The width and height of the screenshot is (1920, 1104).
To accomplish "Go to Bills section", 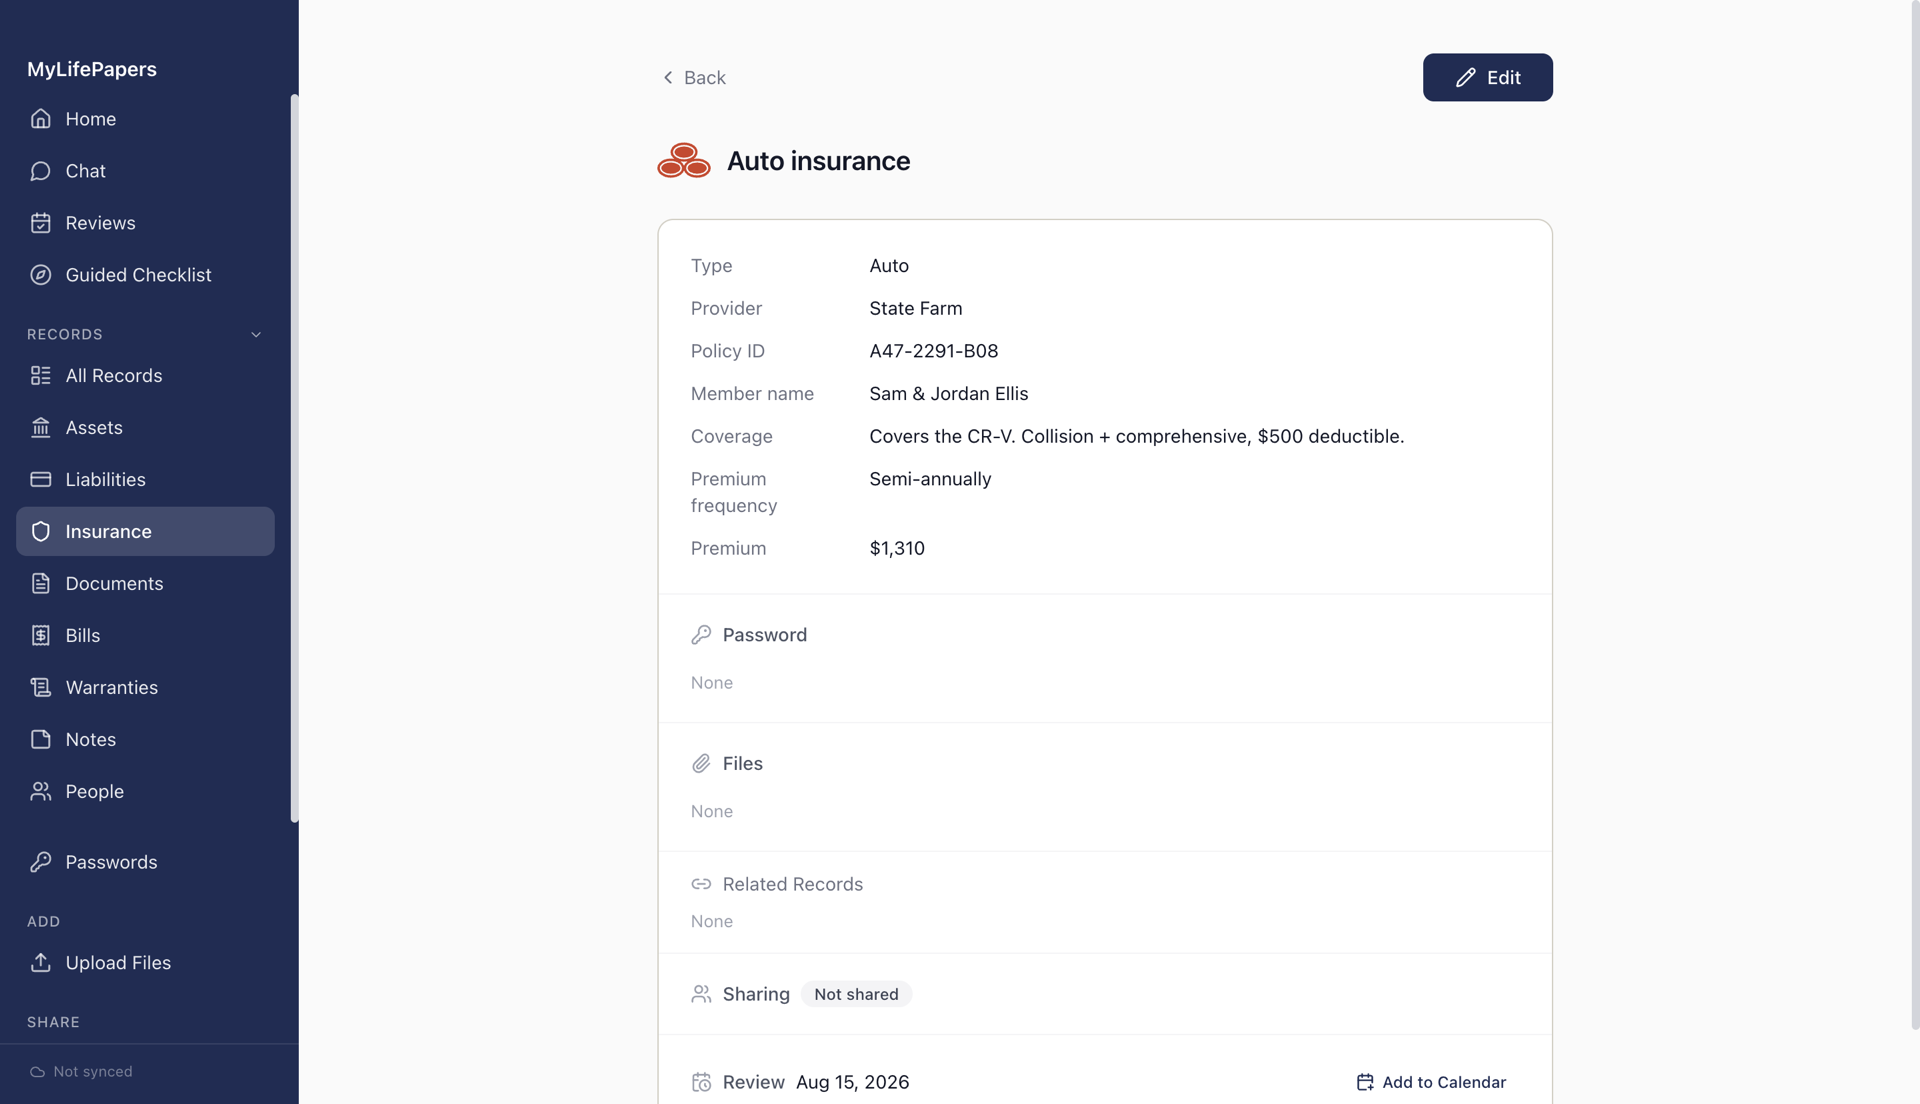I will coord(145,636).
